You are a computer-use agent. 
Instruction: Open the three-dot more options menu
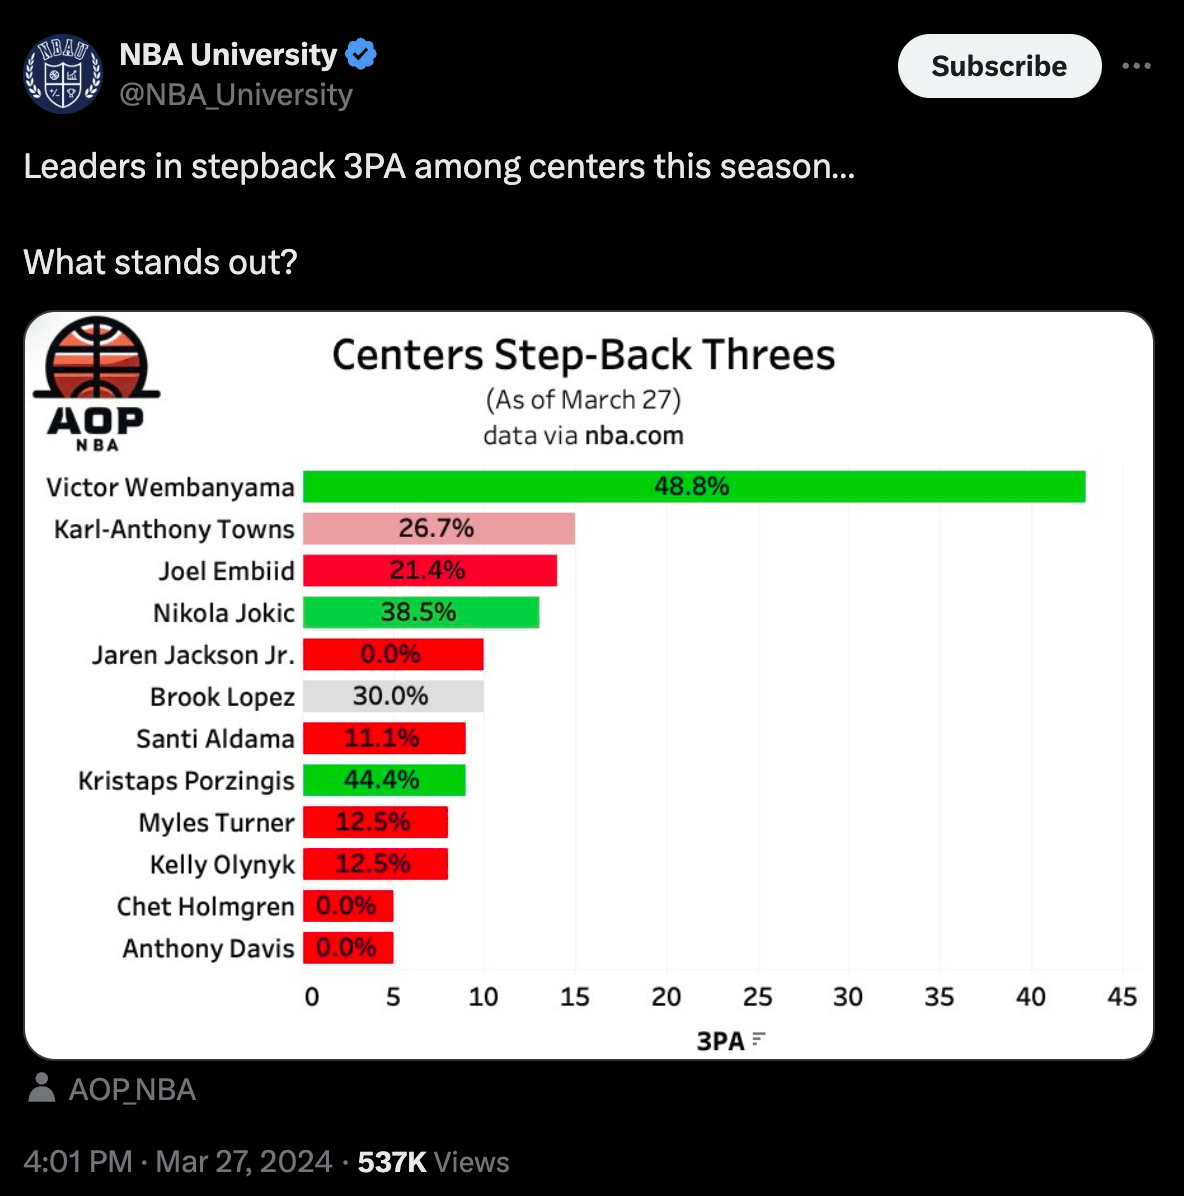tap(1136, 66)
